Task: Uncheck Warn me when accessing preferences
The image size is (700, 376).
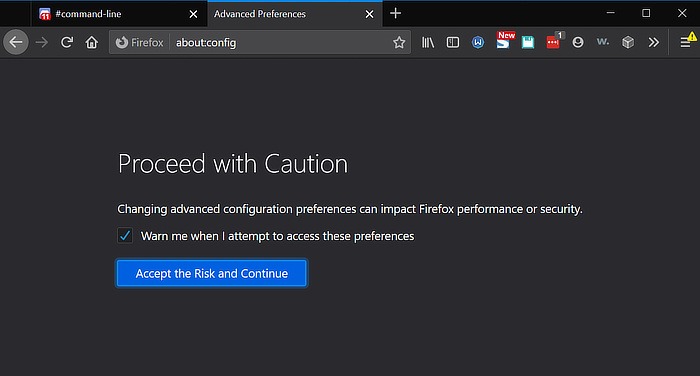Action: [x=125, y=235]
